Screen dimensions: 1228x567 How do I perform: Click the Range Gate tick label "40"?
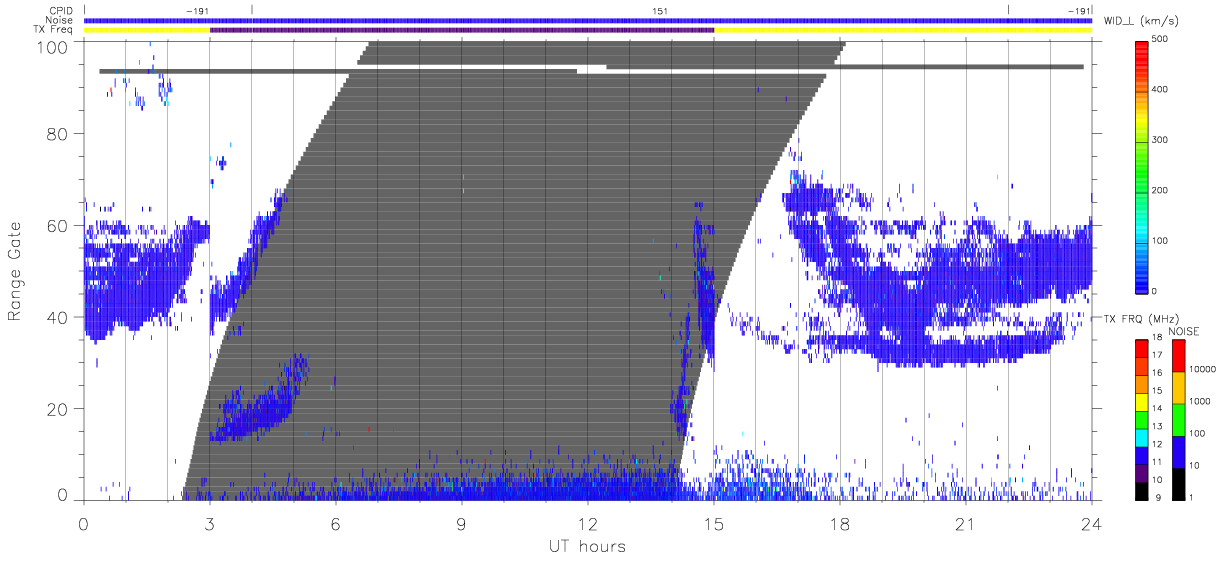point(58,317)
